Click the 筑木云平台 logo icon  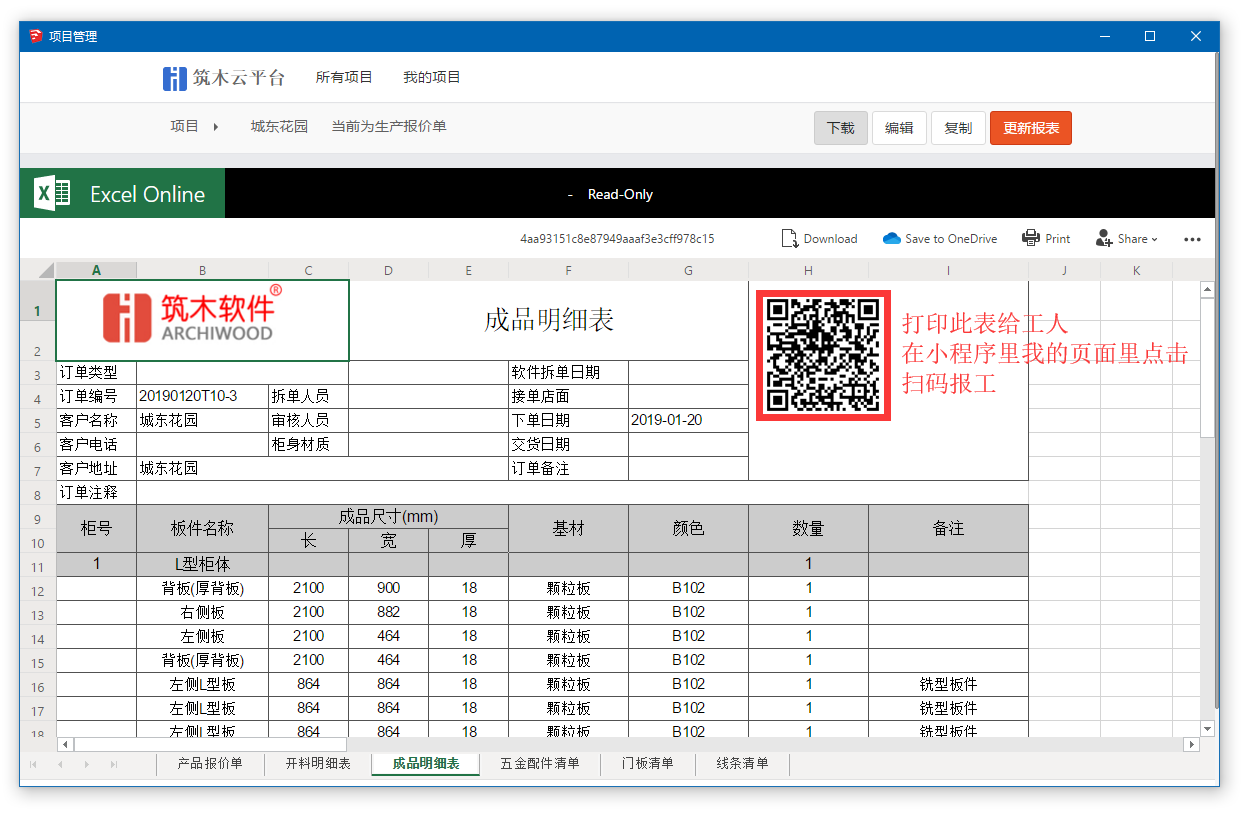175,78
